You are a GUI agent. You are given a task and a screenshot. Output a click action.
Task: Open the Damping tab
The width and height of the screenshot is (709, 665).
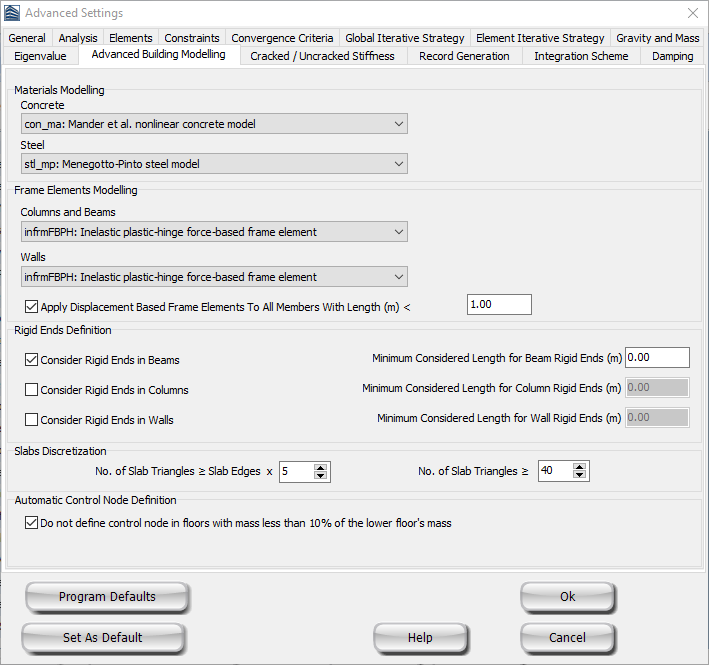tap(672, 56)
